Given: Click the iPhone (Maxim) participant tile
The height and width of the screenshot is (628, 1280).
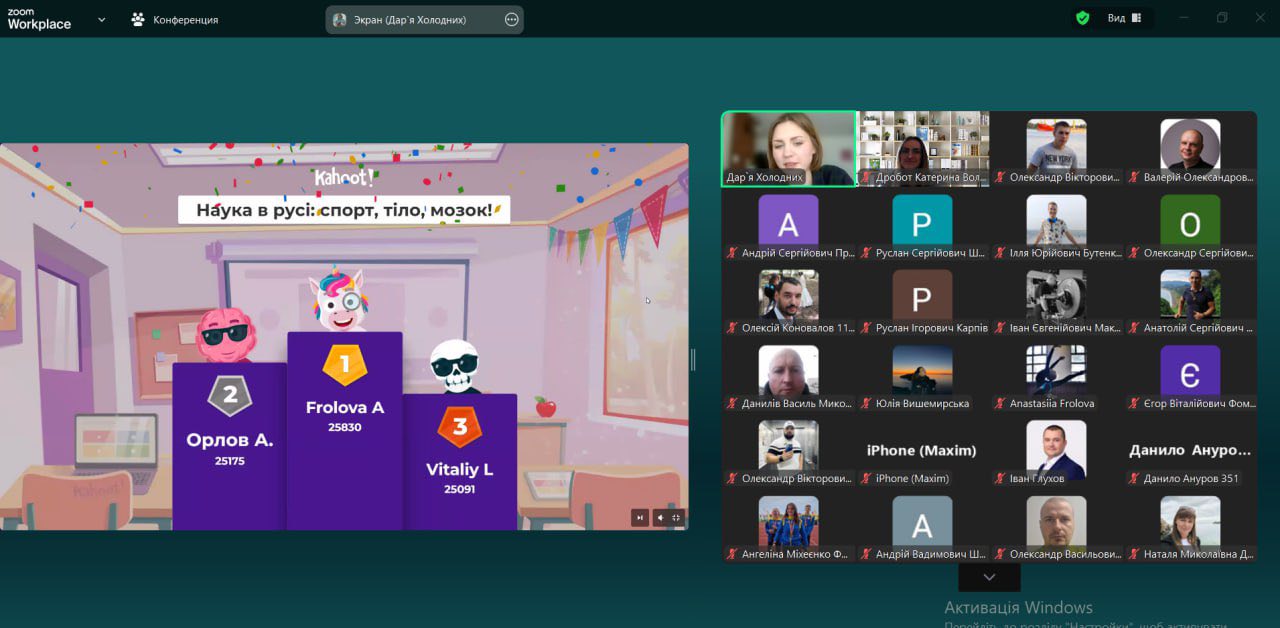Looking at the screenshot, I should pyautogui.click(x=922, y=451).
